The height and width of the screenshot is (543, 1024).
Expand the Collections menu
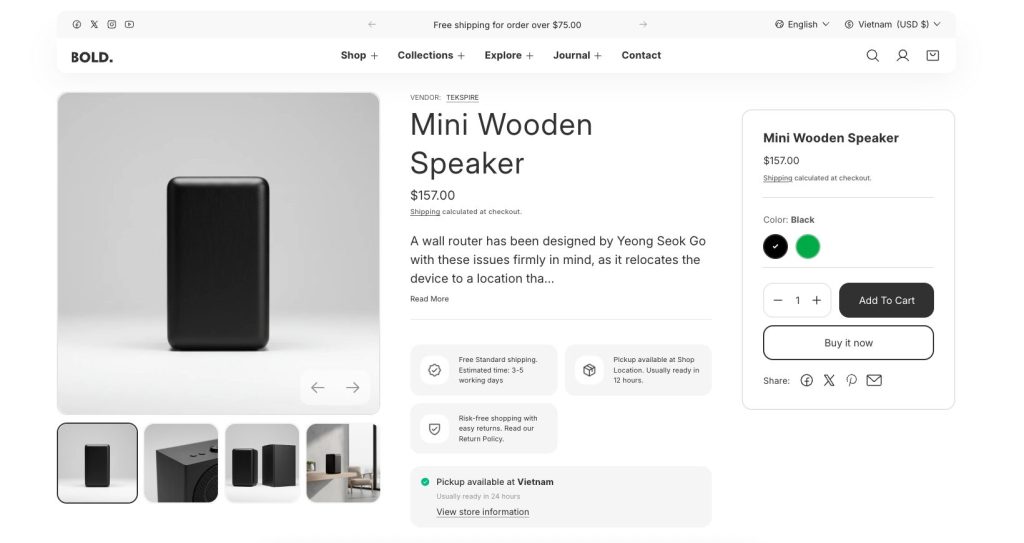click(431, 56)
